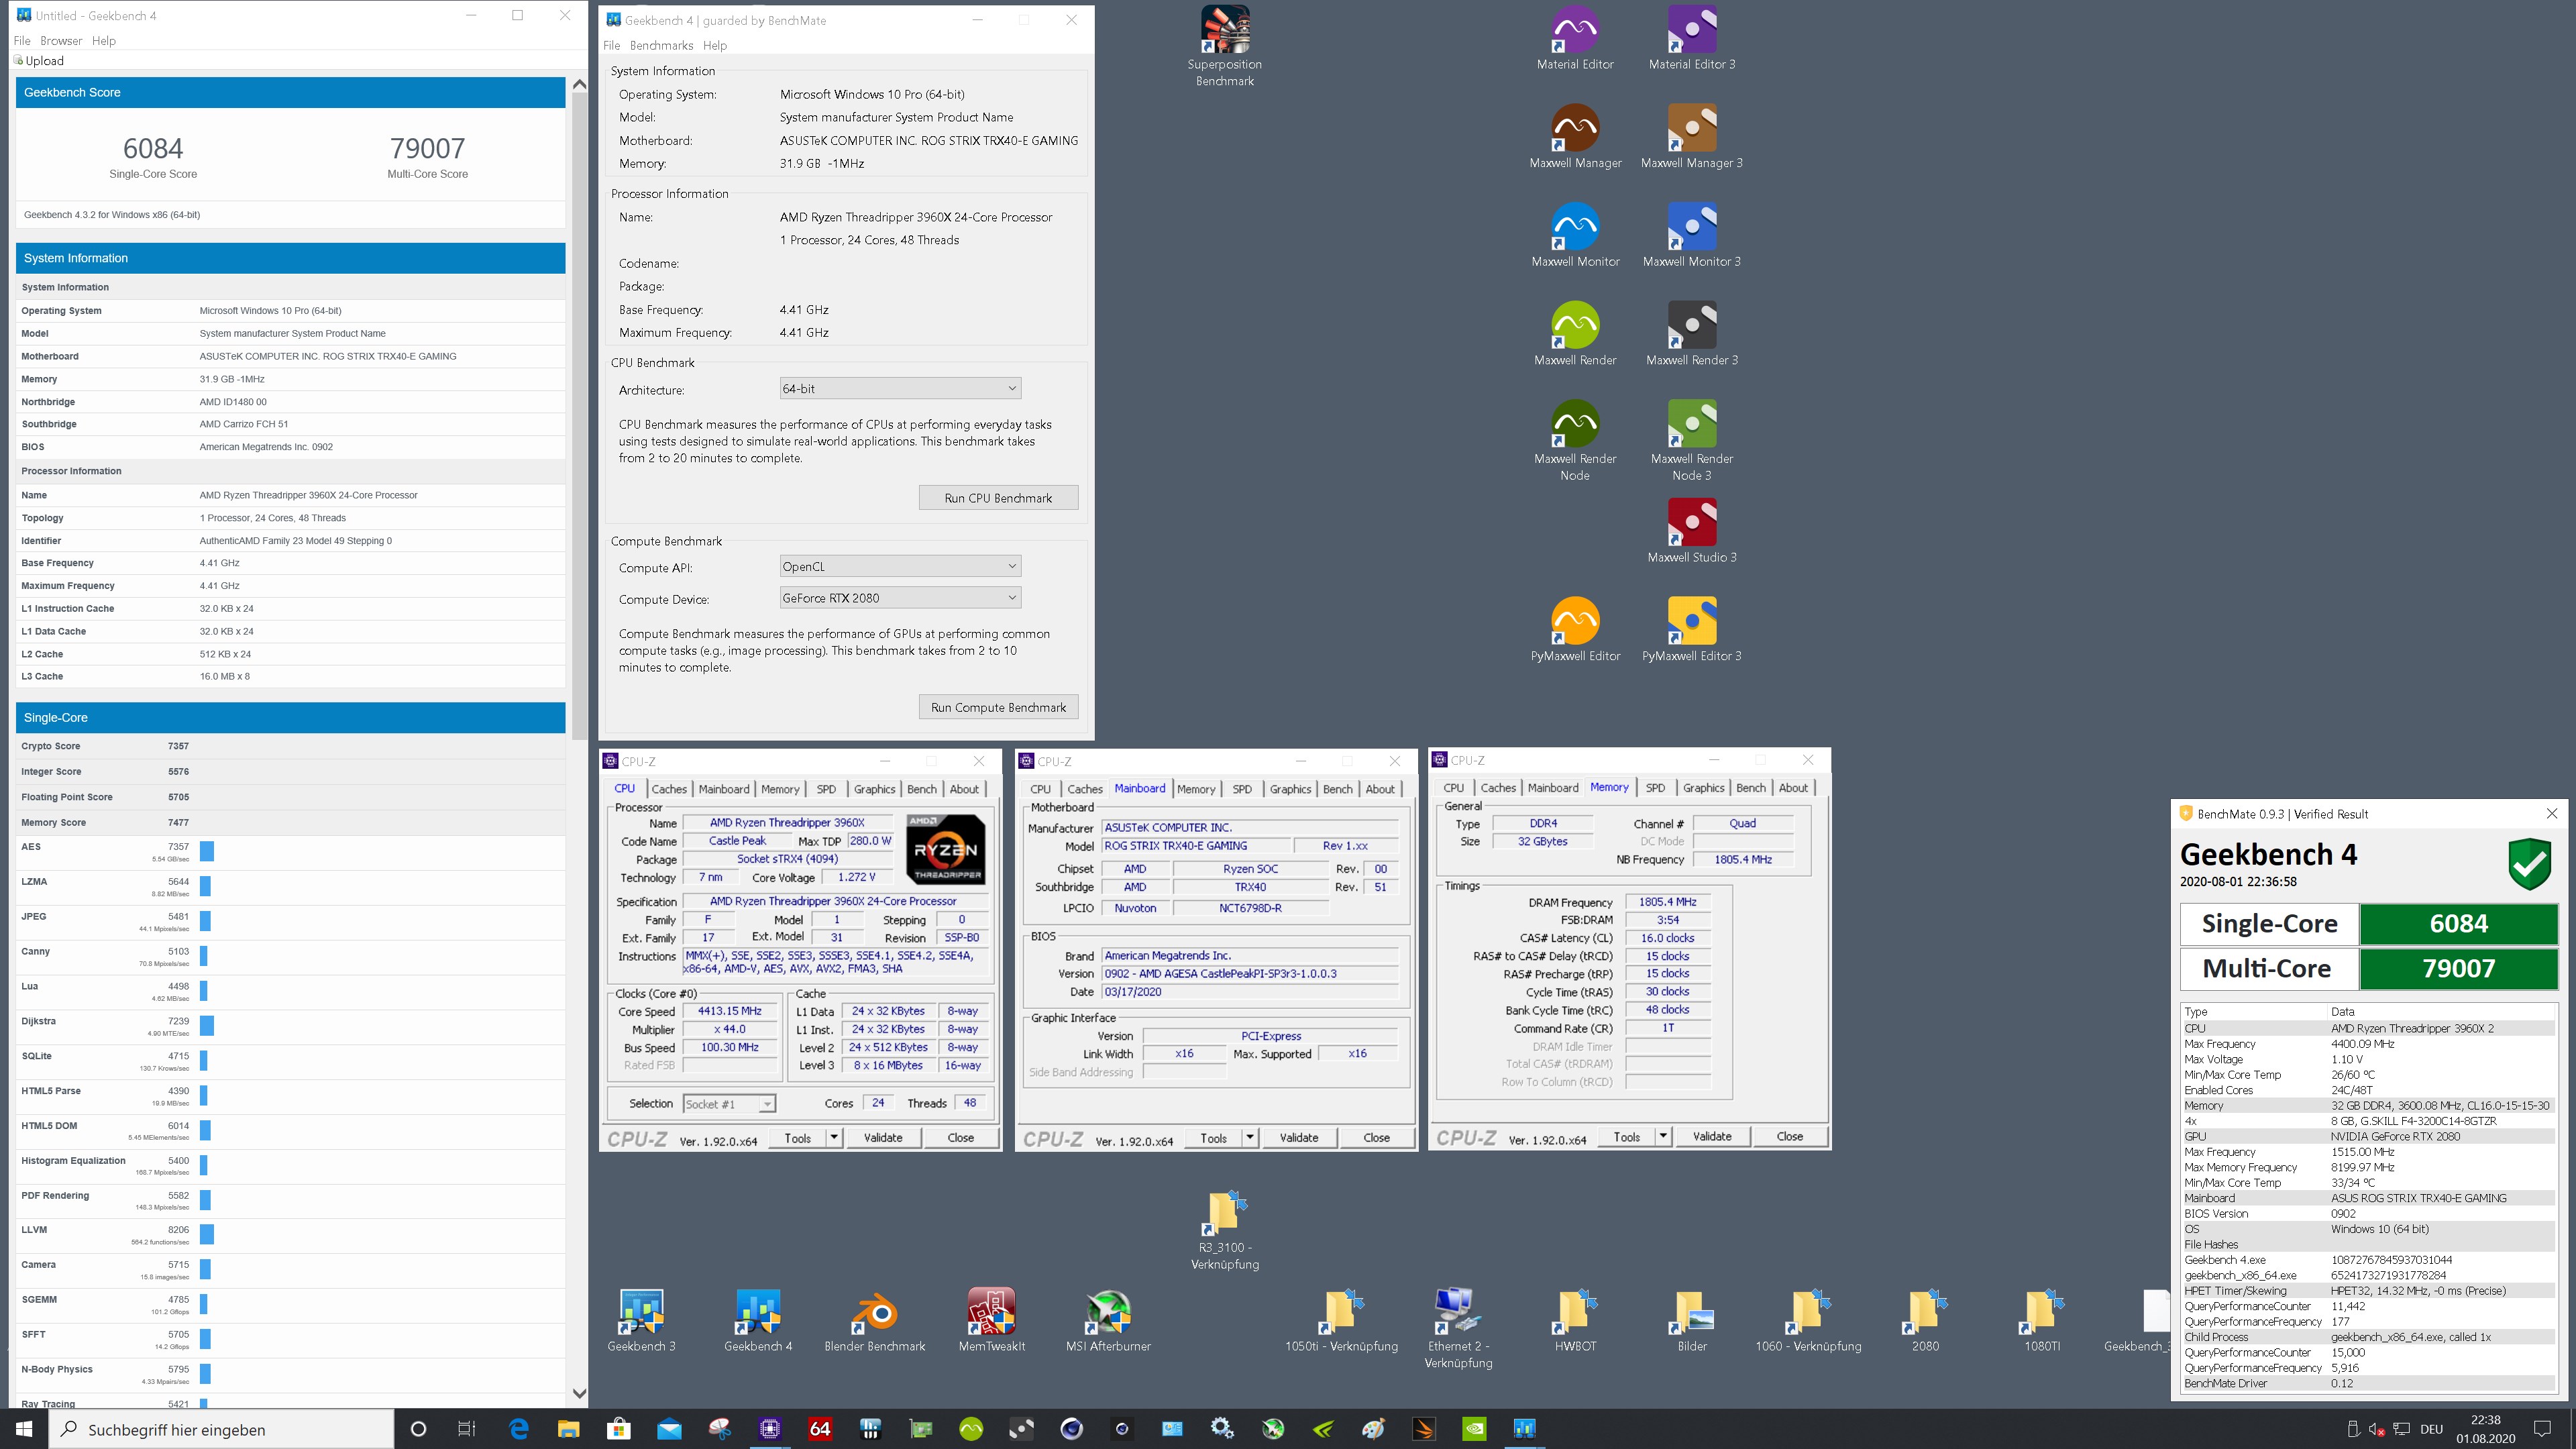Open Socket #1 selection dropdown in CPU-Z
Image resolution: width=2576 pixels, height=1449 pixels.
[729, 1104]
